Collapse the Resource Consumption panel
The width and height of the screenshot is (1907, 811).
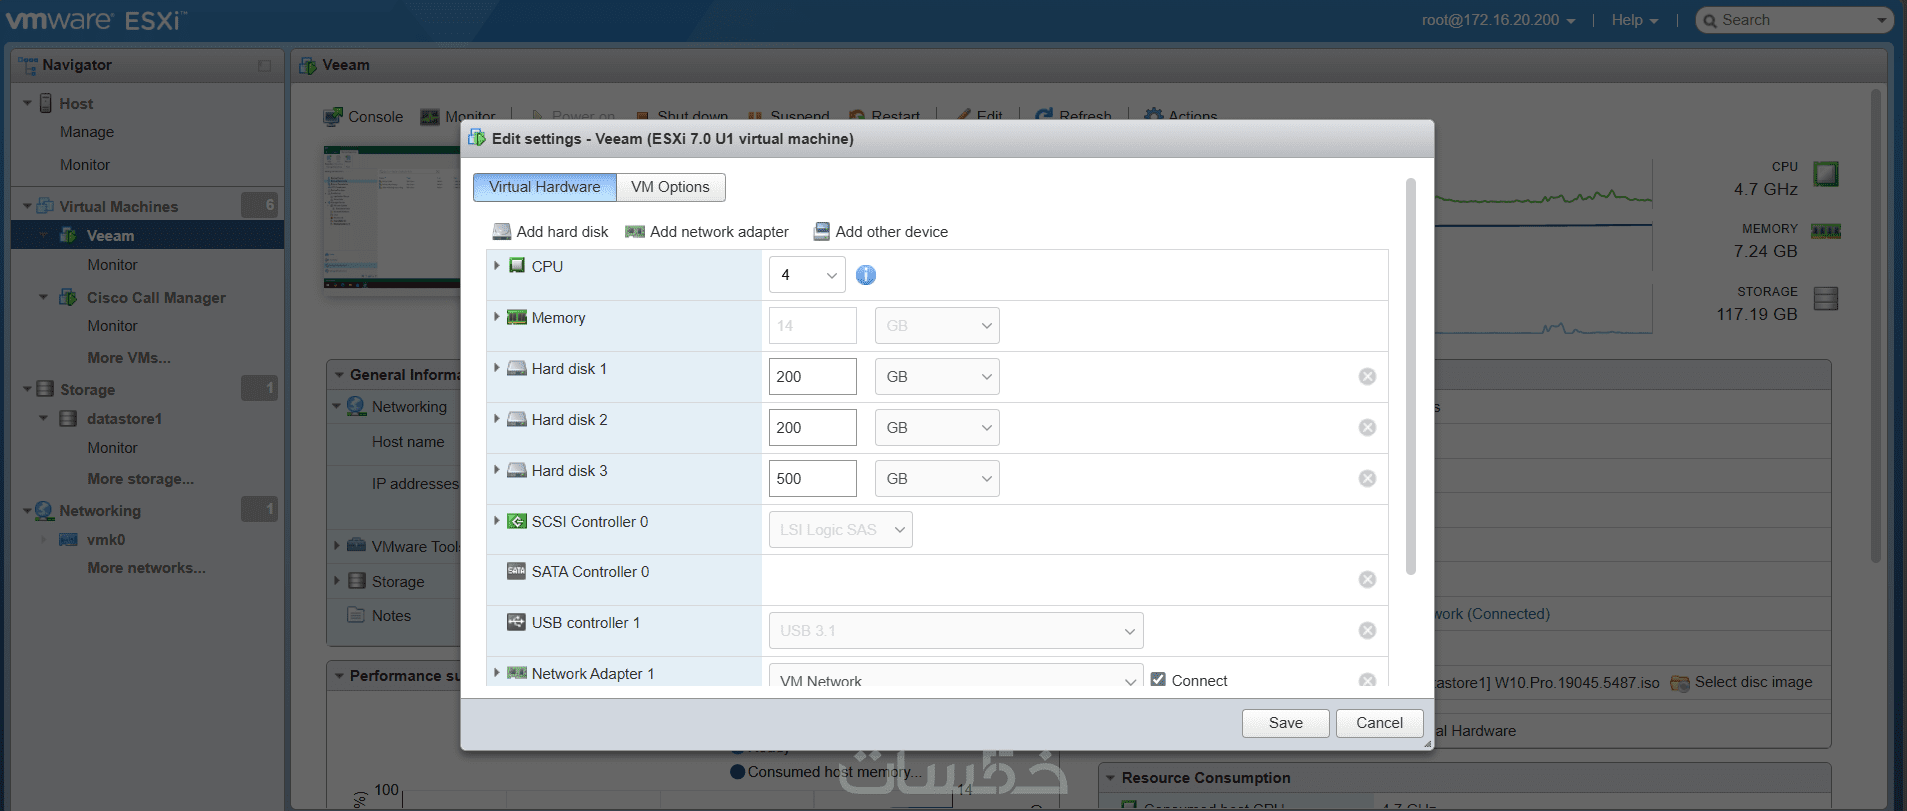[1110, 778]
